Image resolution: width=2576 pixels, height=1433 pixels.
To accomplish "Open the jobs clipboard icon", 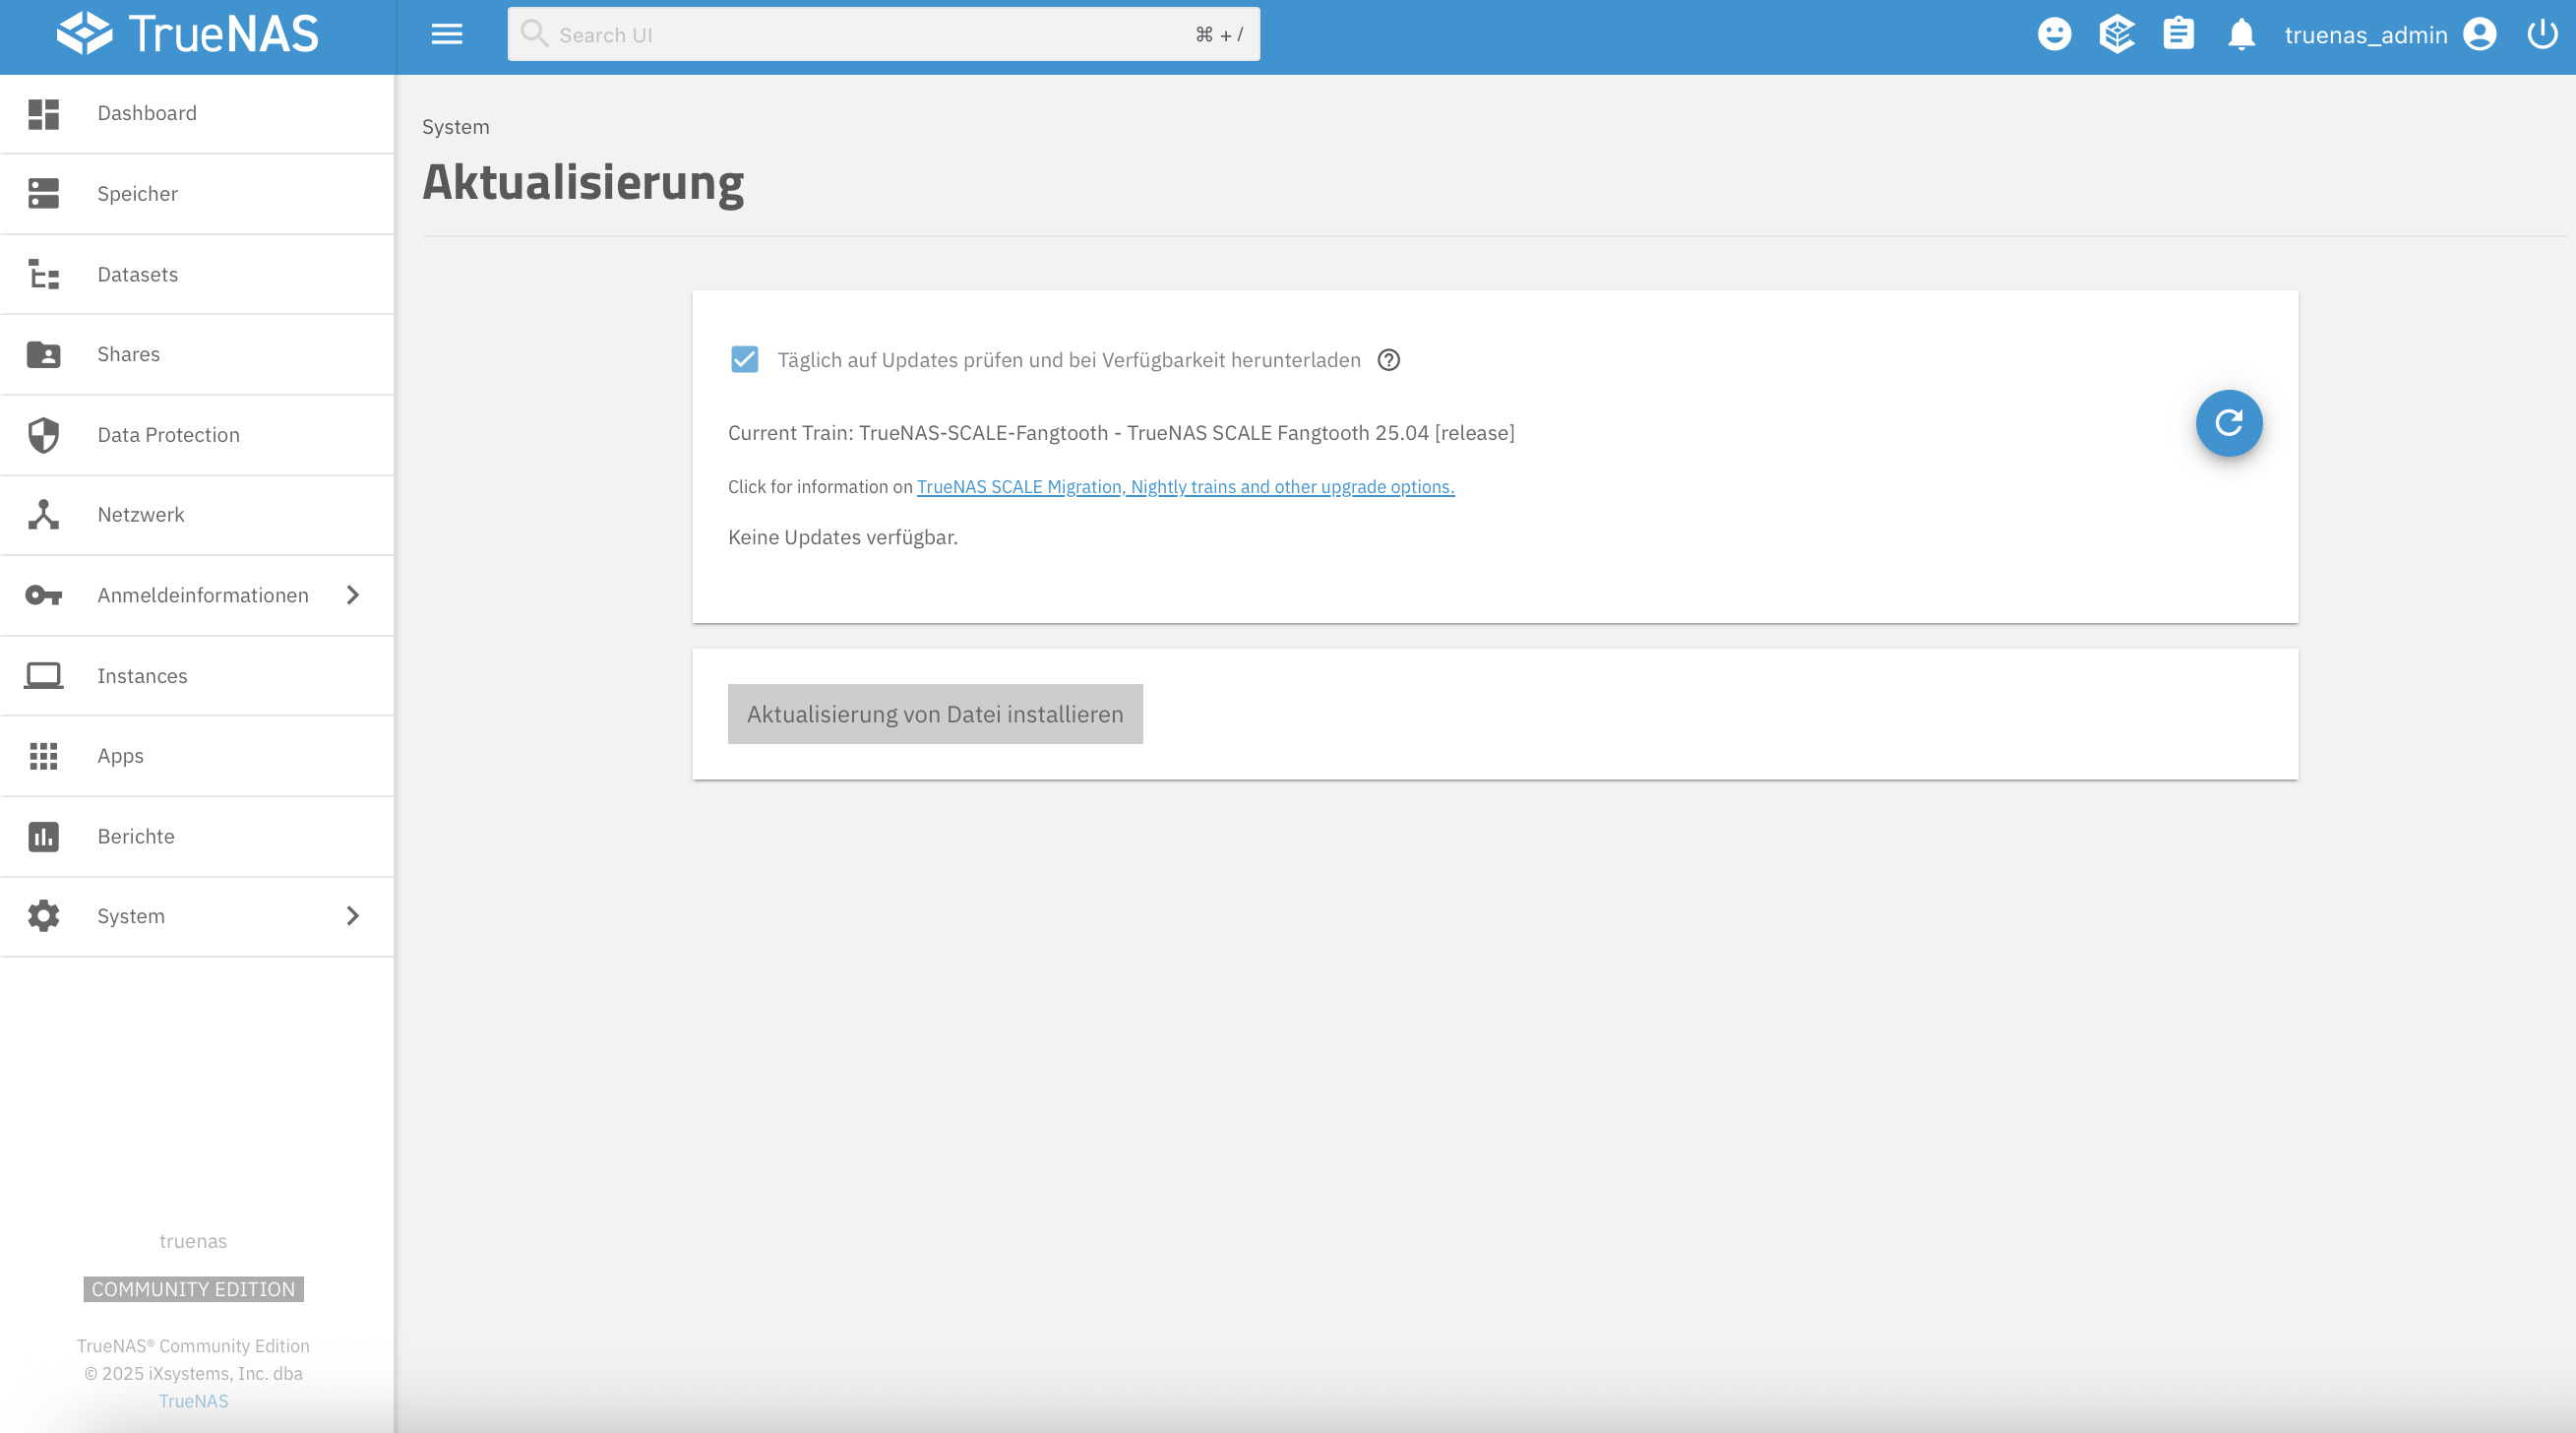I will (2178, 35).
